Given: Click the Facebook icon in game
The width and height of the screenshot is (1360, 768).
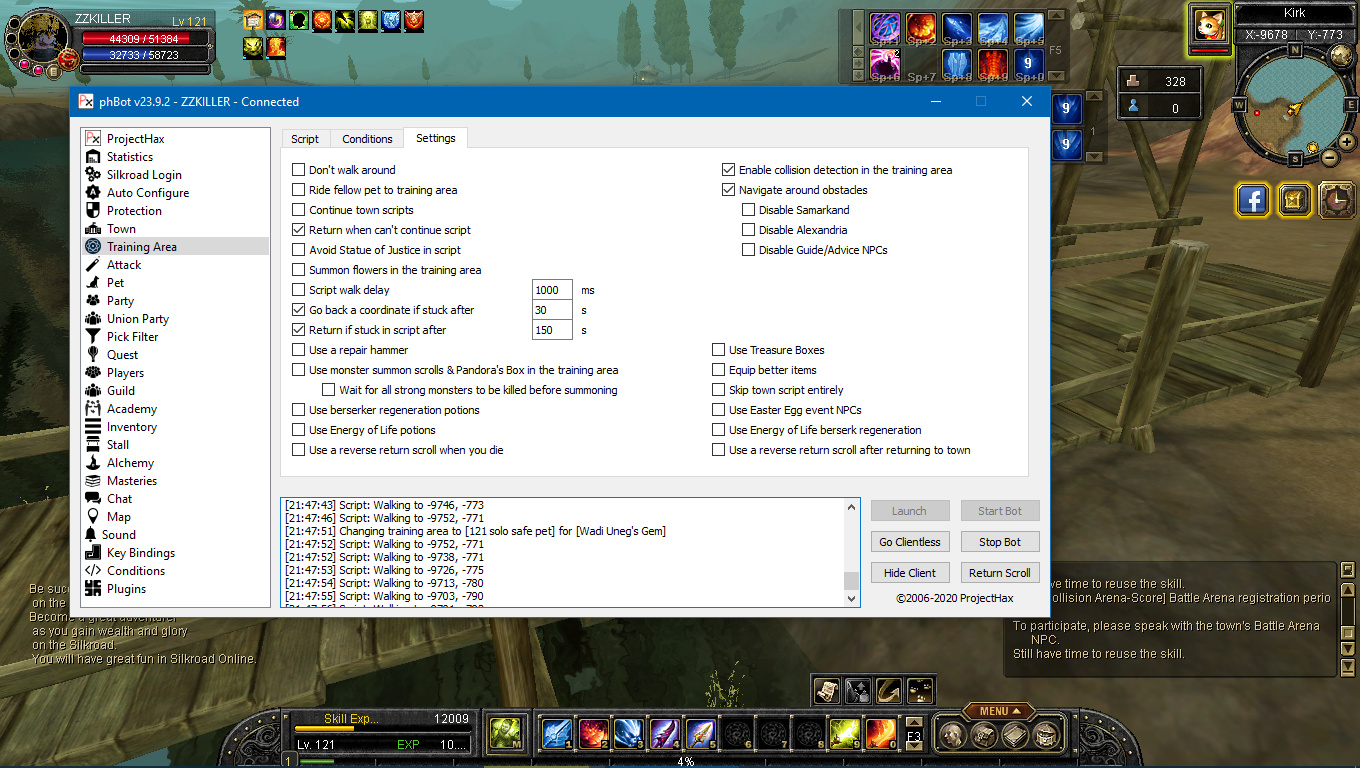Looking at the screenshot, I should tap(1252, 200).
